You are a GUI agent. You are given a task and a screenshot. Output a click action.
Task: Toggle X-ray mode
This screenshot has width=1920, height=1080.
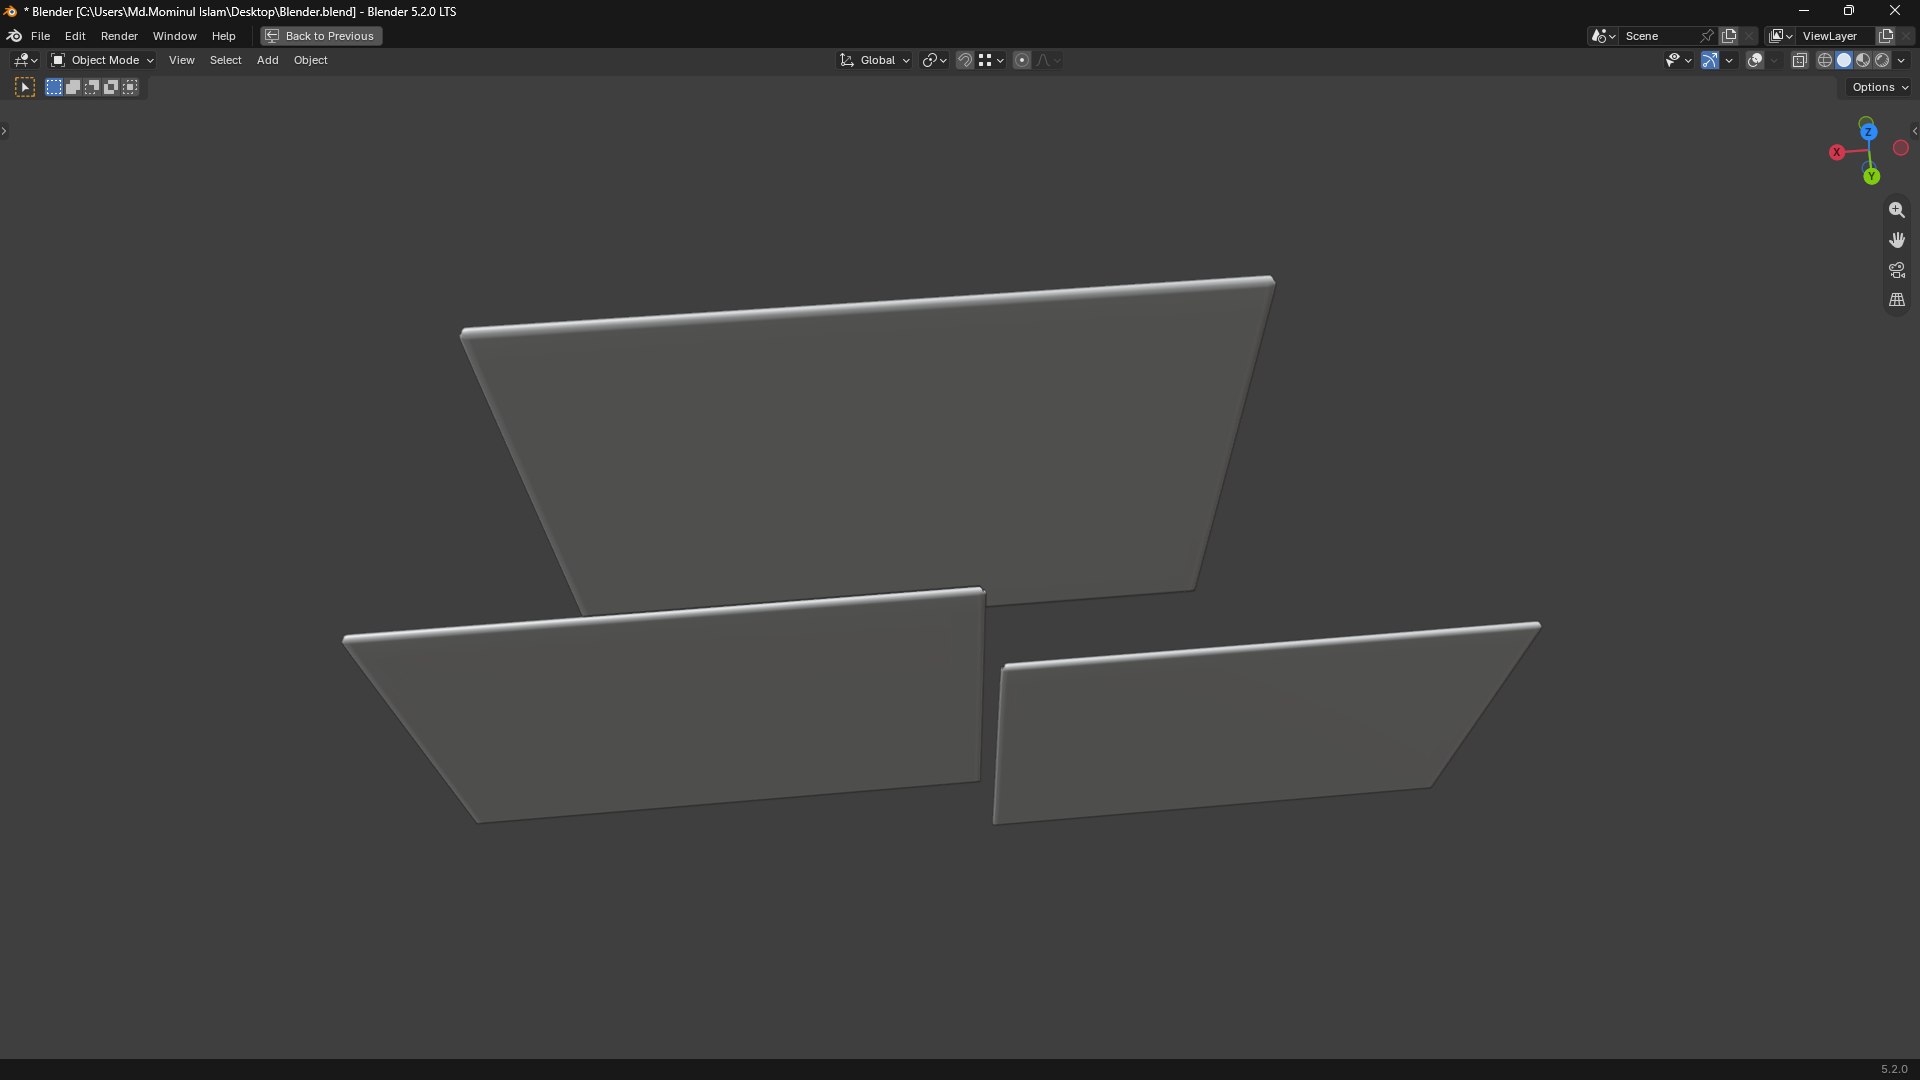[x=1799, y=60]
